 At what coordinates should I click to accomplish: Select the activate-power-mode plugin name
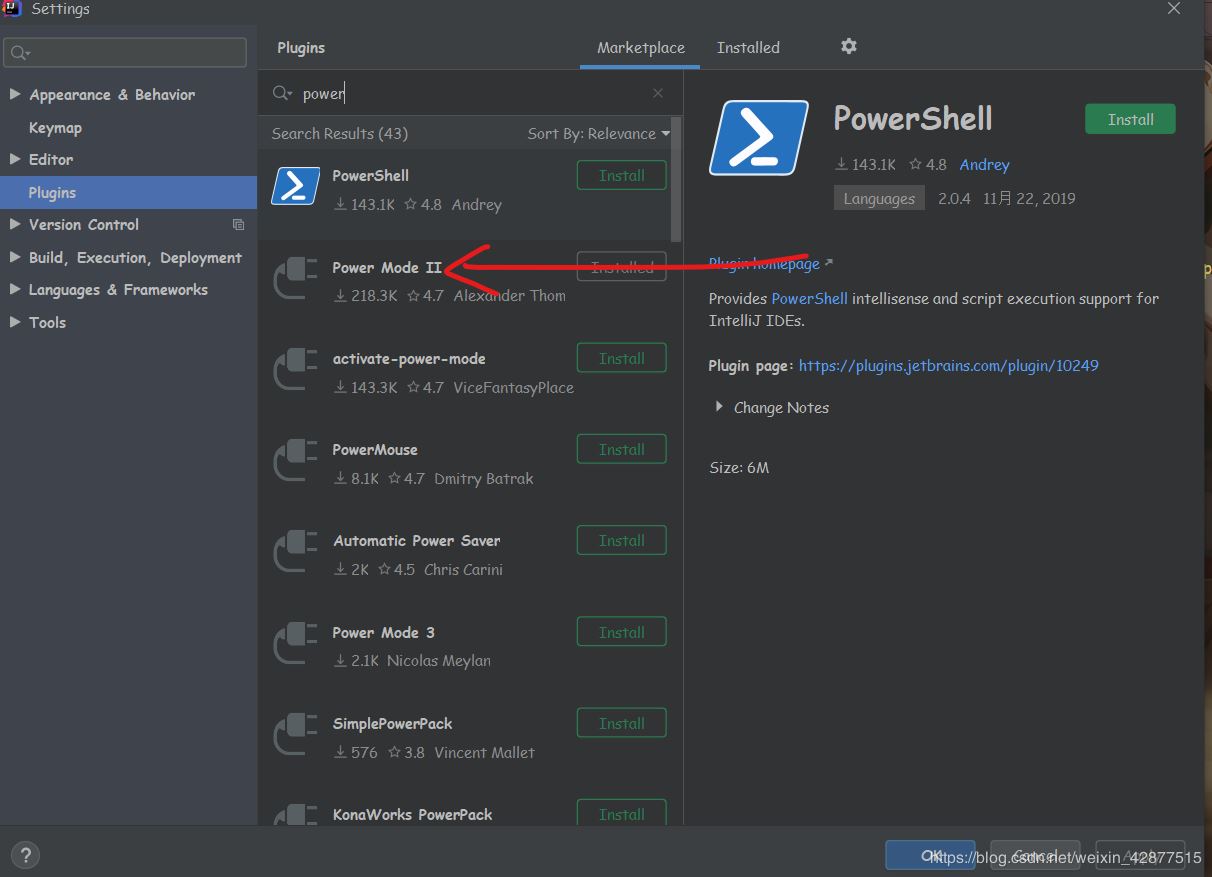click(408, 359)
